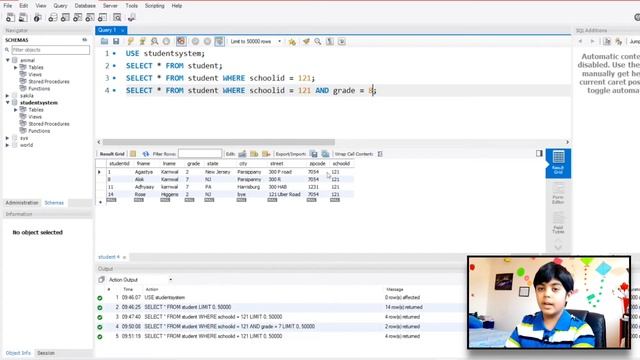
Task: Open the Scripting menu
Action: tap(154, 6)
